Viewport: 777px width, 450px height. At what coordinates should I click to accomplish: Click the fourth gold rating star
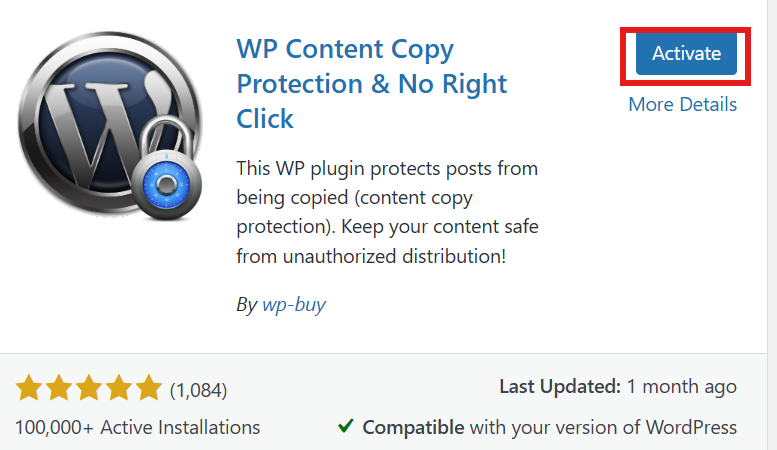pos(119,388)
